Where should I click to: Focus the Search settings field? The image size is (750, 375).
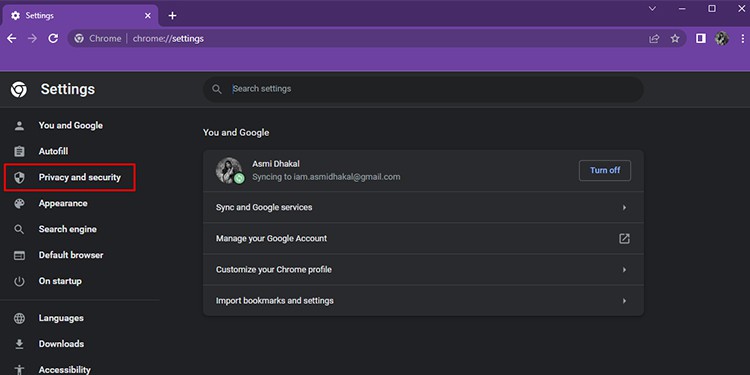[x=423, y=89]
